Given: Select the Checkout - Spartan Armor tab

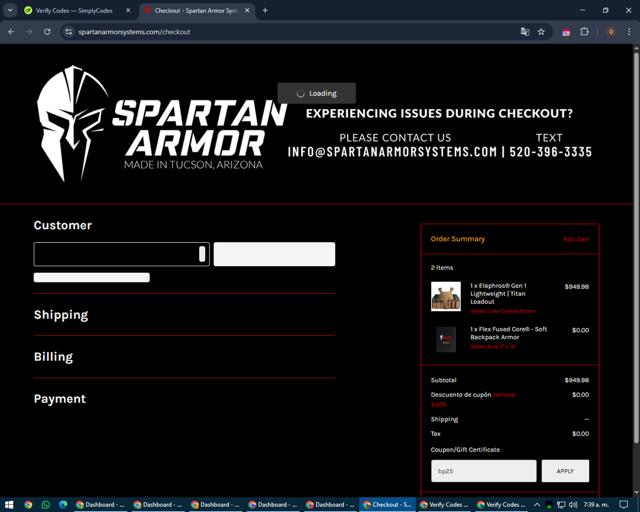Looking at the screenshot, I should (197, 11).
